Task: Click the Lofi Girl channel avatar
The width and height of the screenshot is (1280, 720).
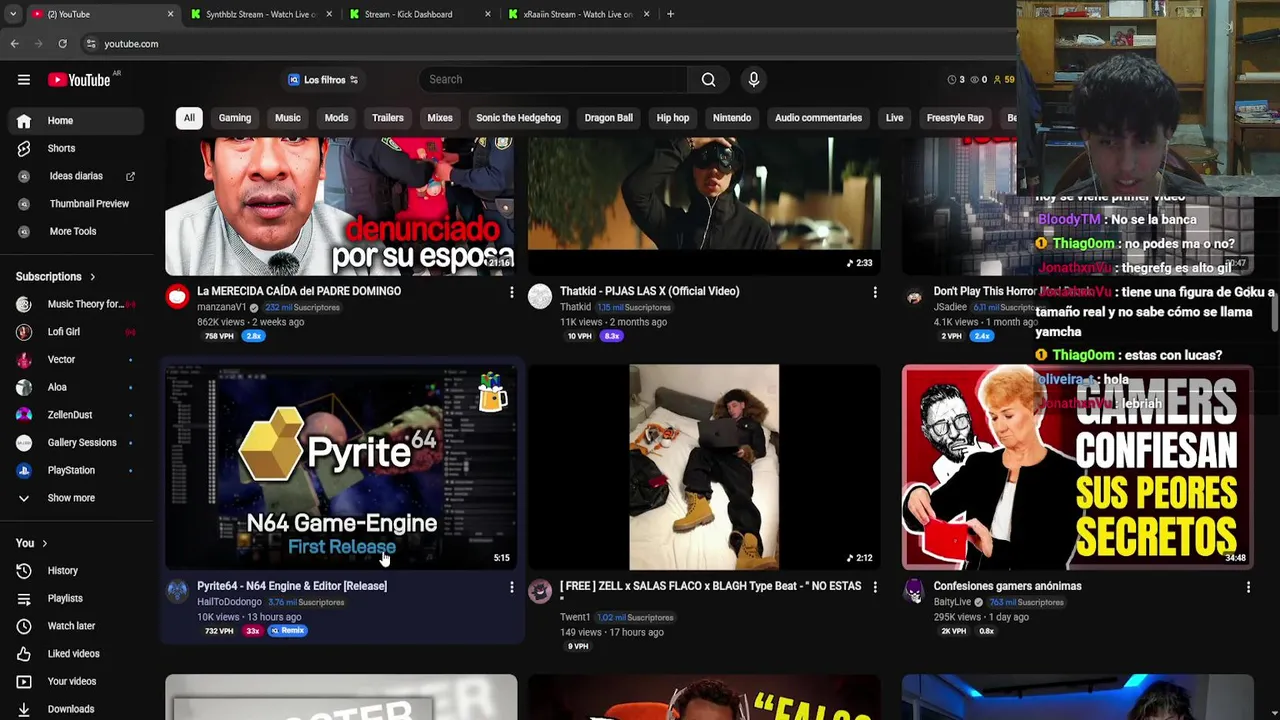Action: [x=24, y=332]
